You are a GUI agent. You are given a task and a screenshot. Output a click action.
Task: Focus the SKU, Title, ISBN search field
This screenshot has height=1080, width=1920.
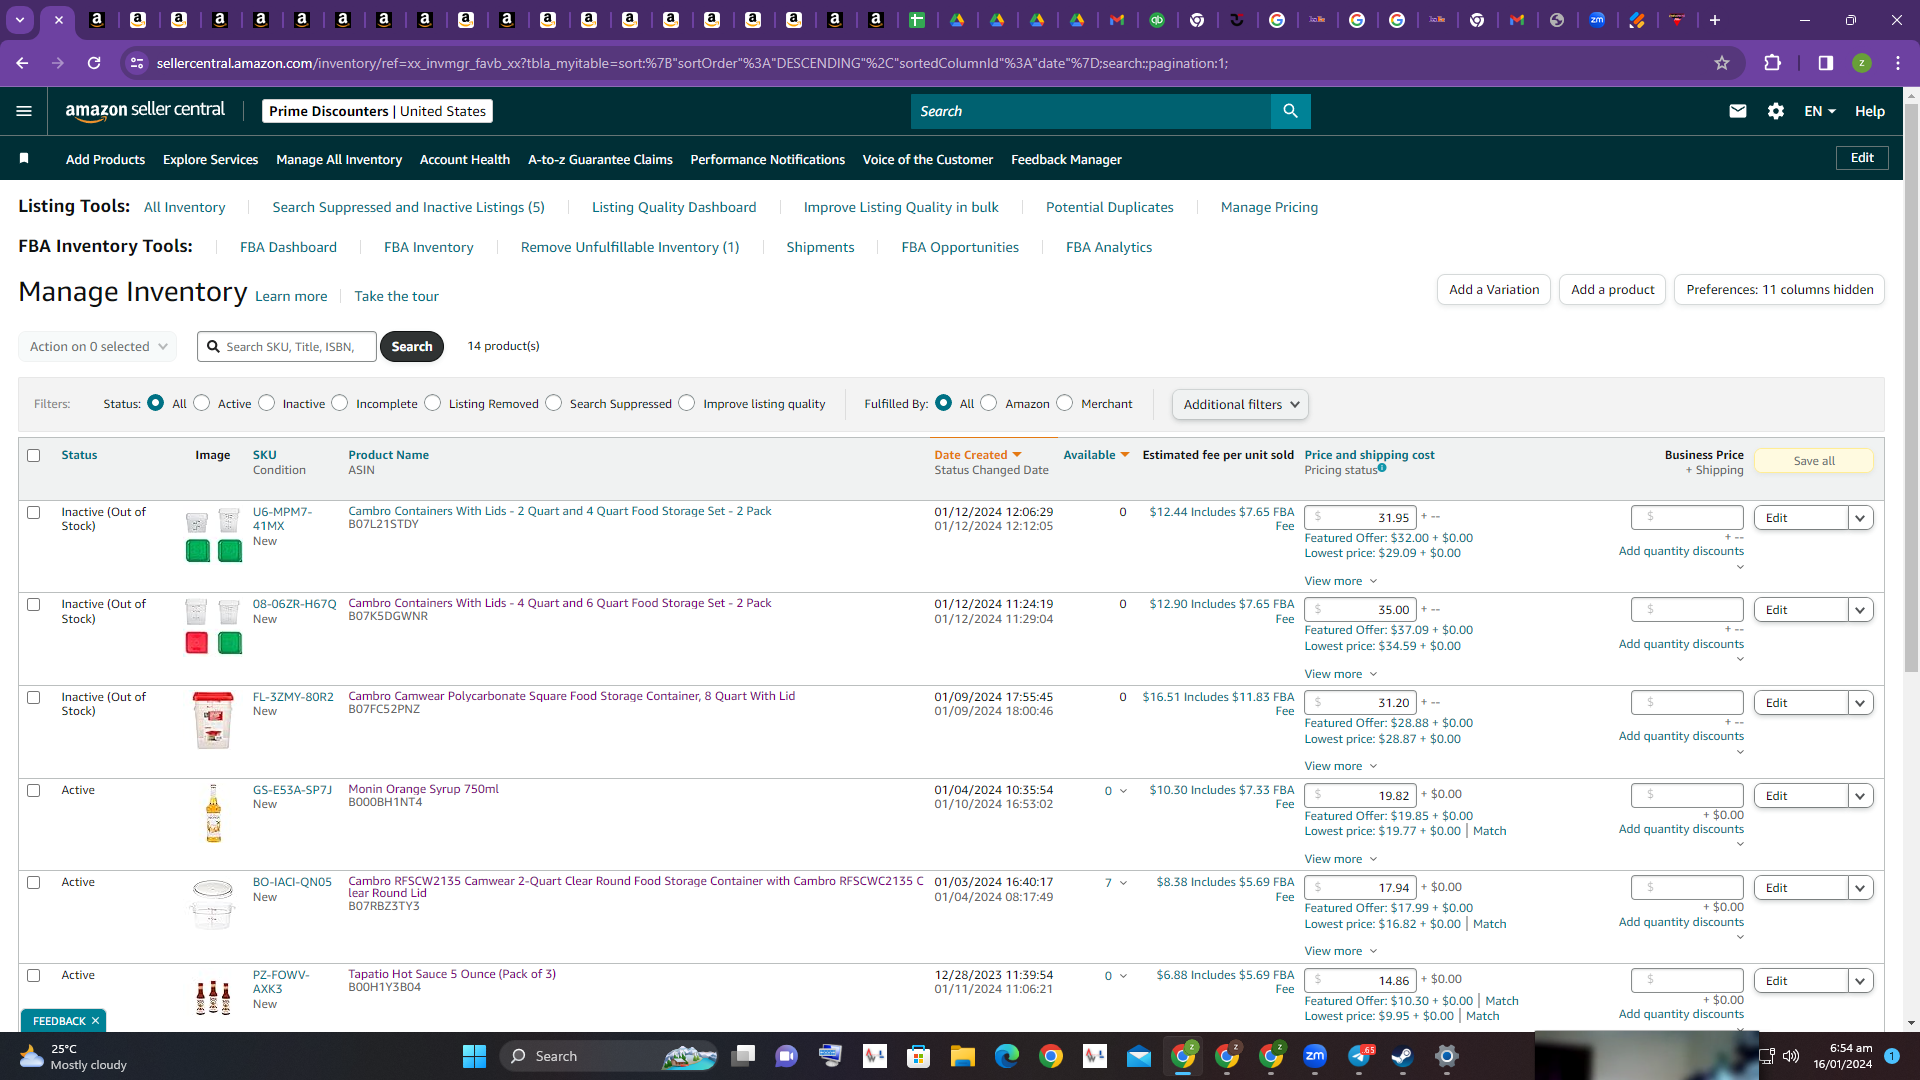click(x=287, y=347)
